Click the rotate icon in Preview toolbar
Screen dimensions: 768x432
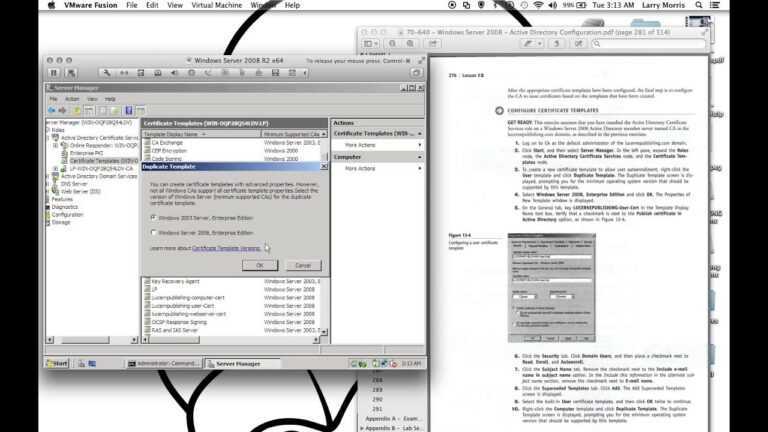coord(556,44)
